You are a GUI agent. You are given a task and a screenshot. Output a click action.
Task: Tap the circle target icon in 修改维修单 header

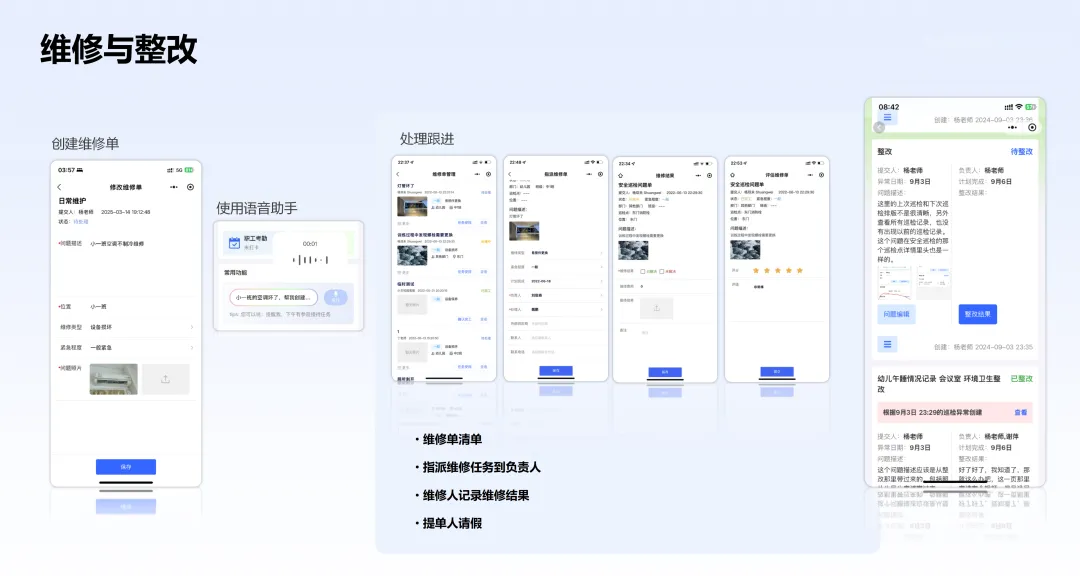click(191, 187)
